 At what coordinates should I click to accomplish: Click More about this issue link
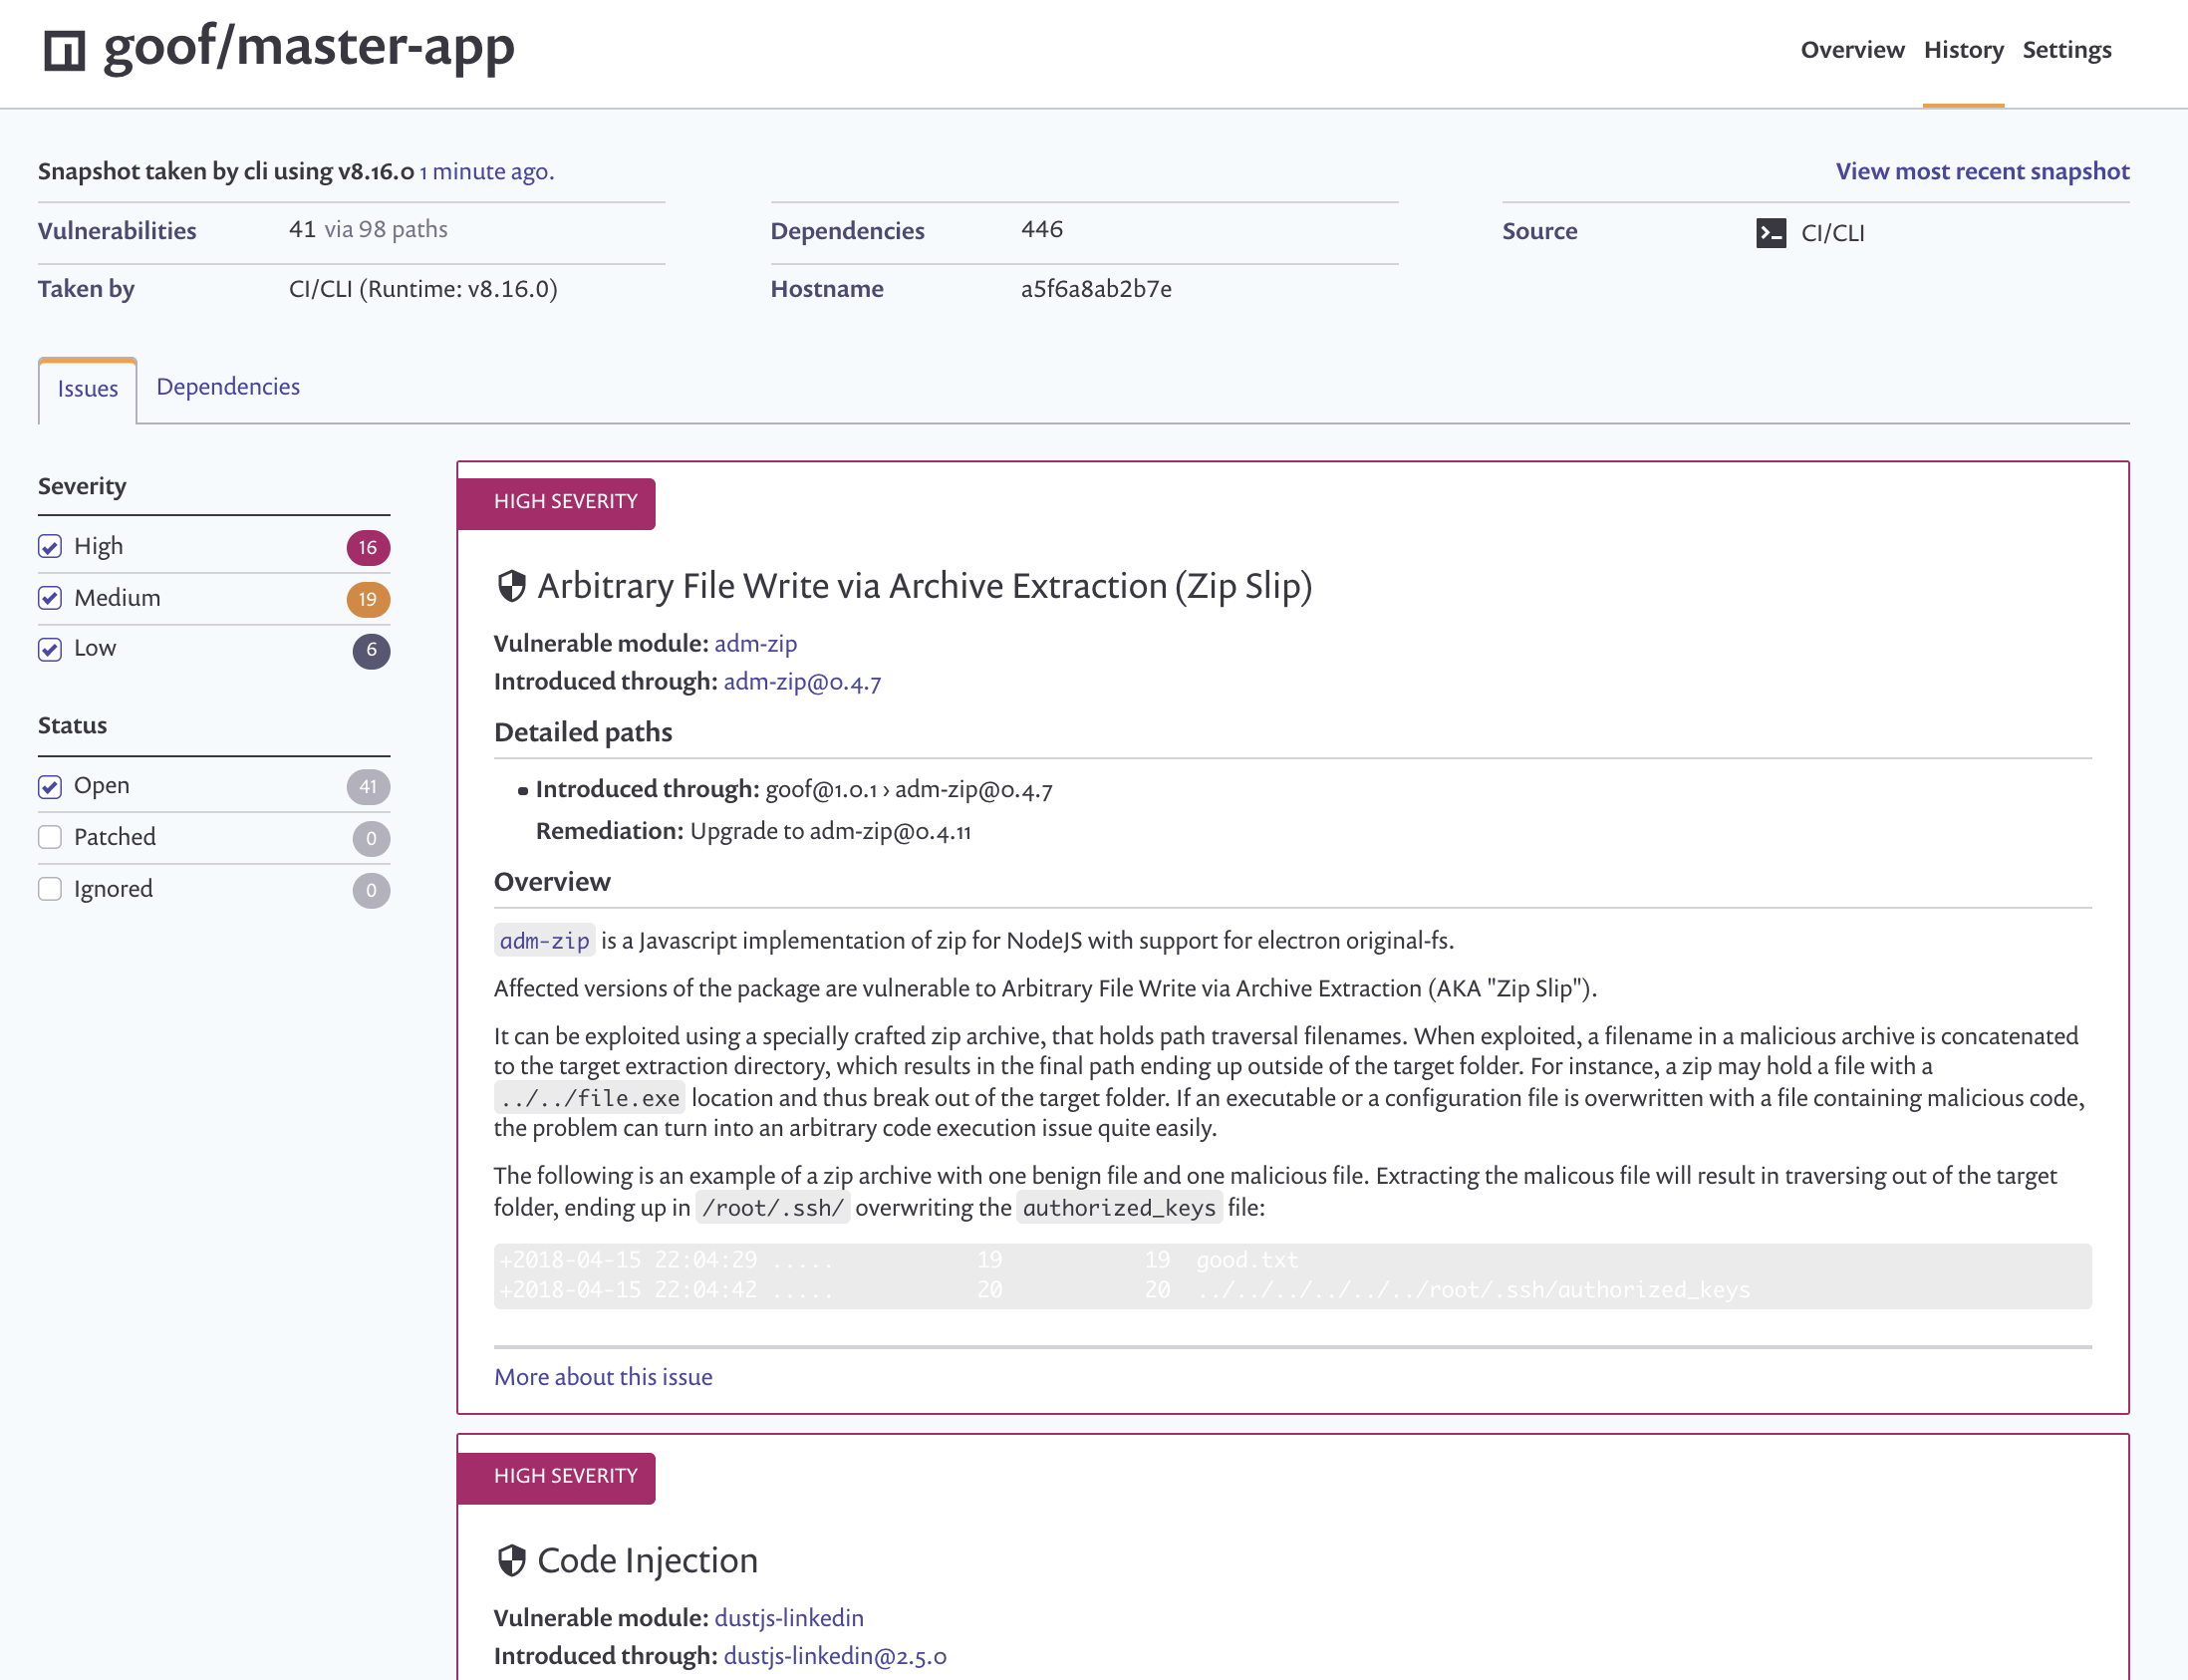pos(602,1378)
